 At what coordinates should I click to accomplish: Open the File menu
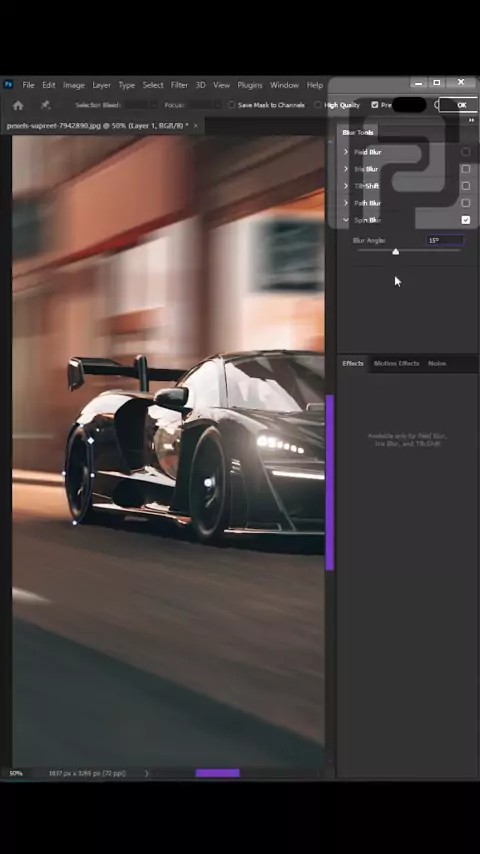tap(28, 85)
